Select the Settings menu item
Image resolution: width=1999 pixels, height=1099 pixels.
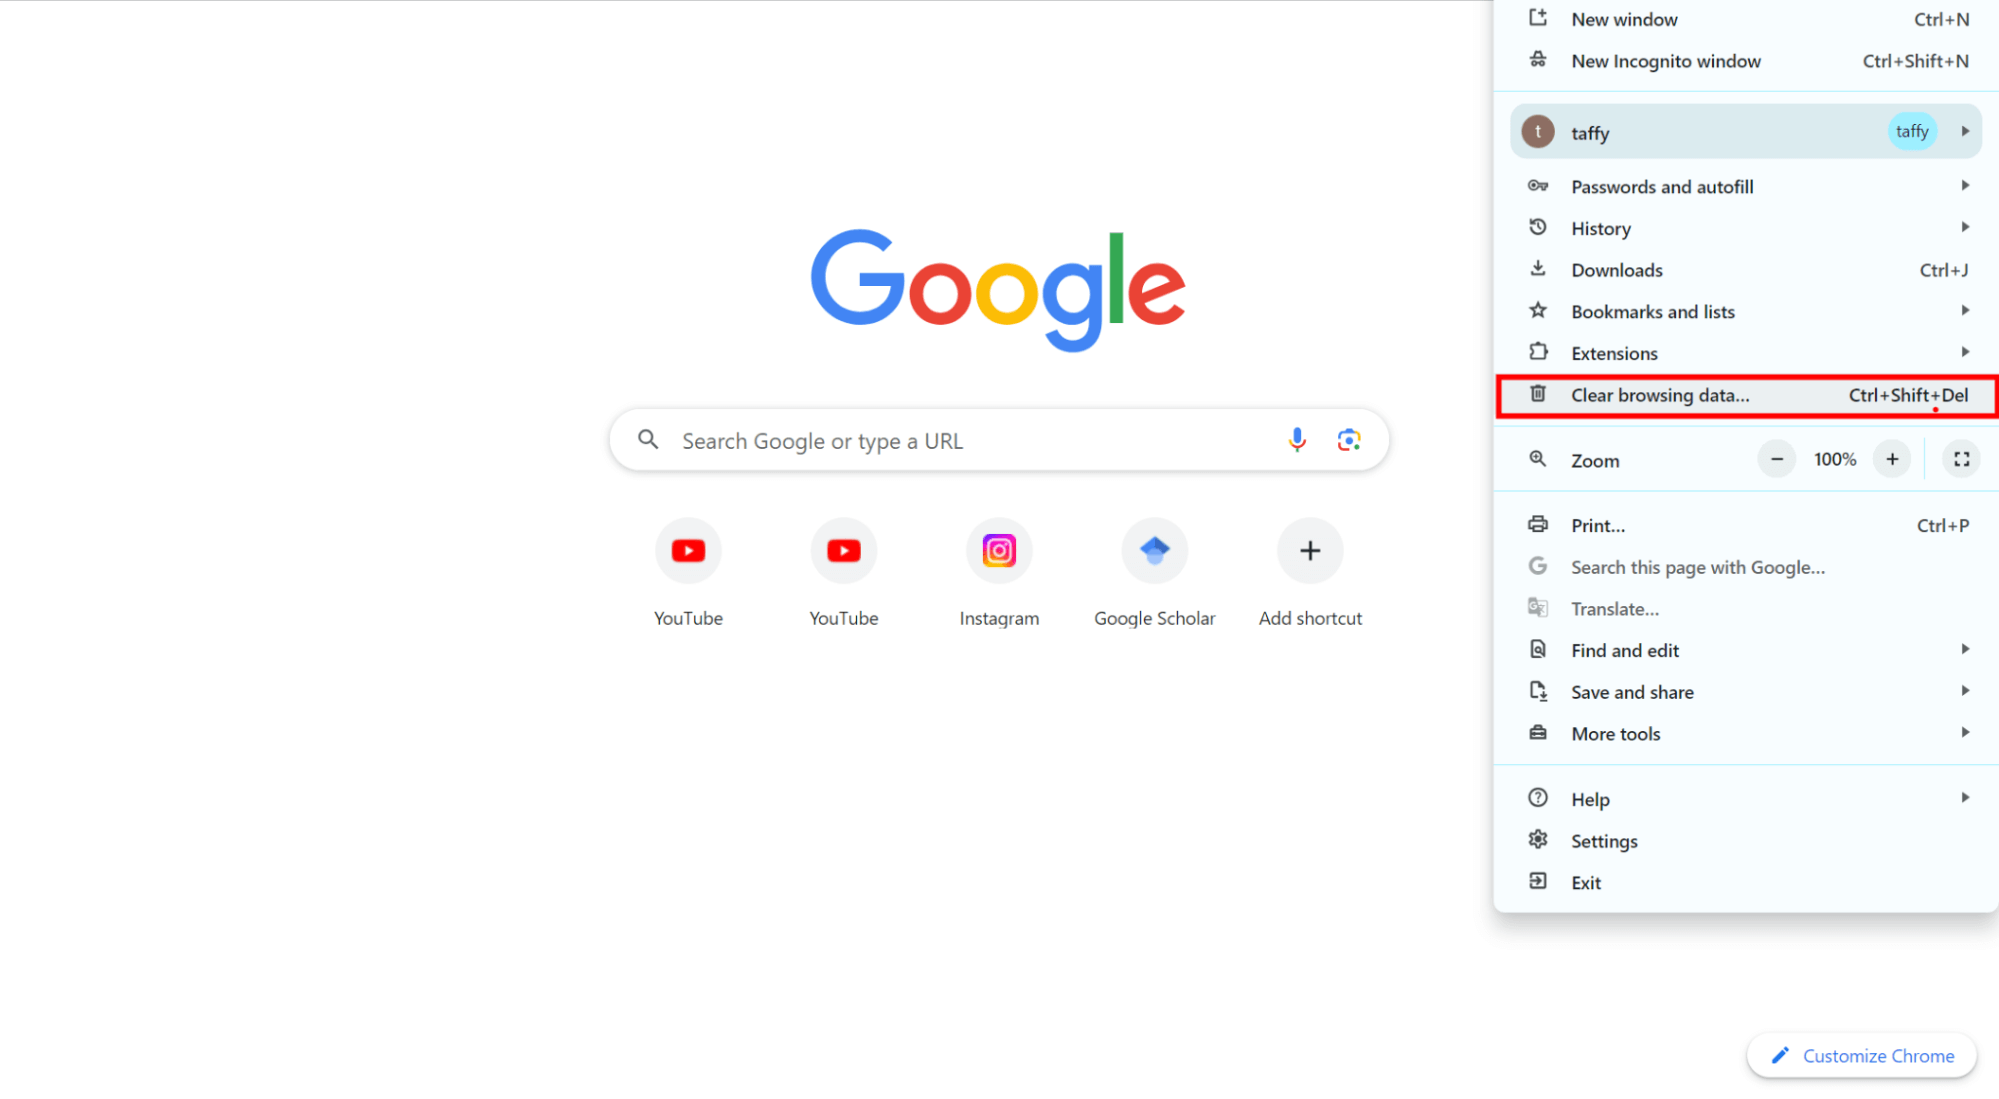tap(1604, 840)
